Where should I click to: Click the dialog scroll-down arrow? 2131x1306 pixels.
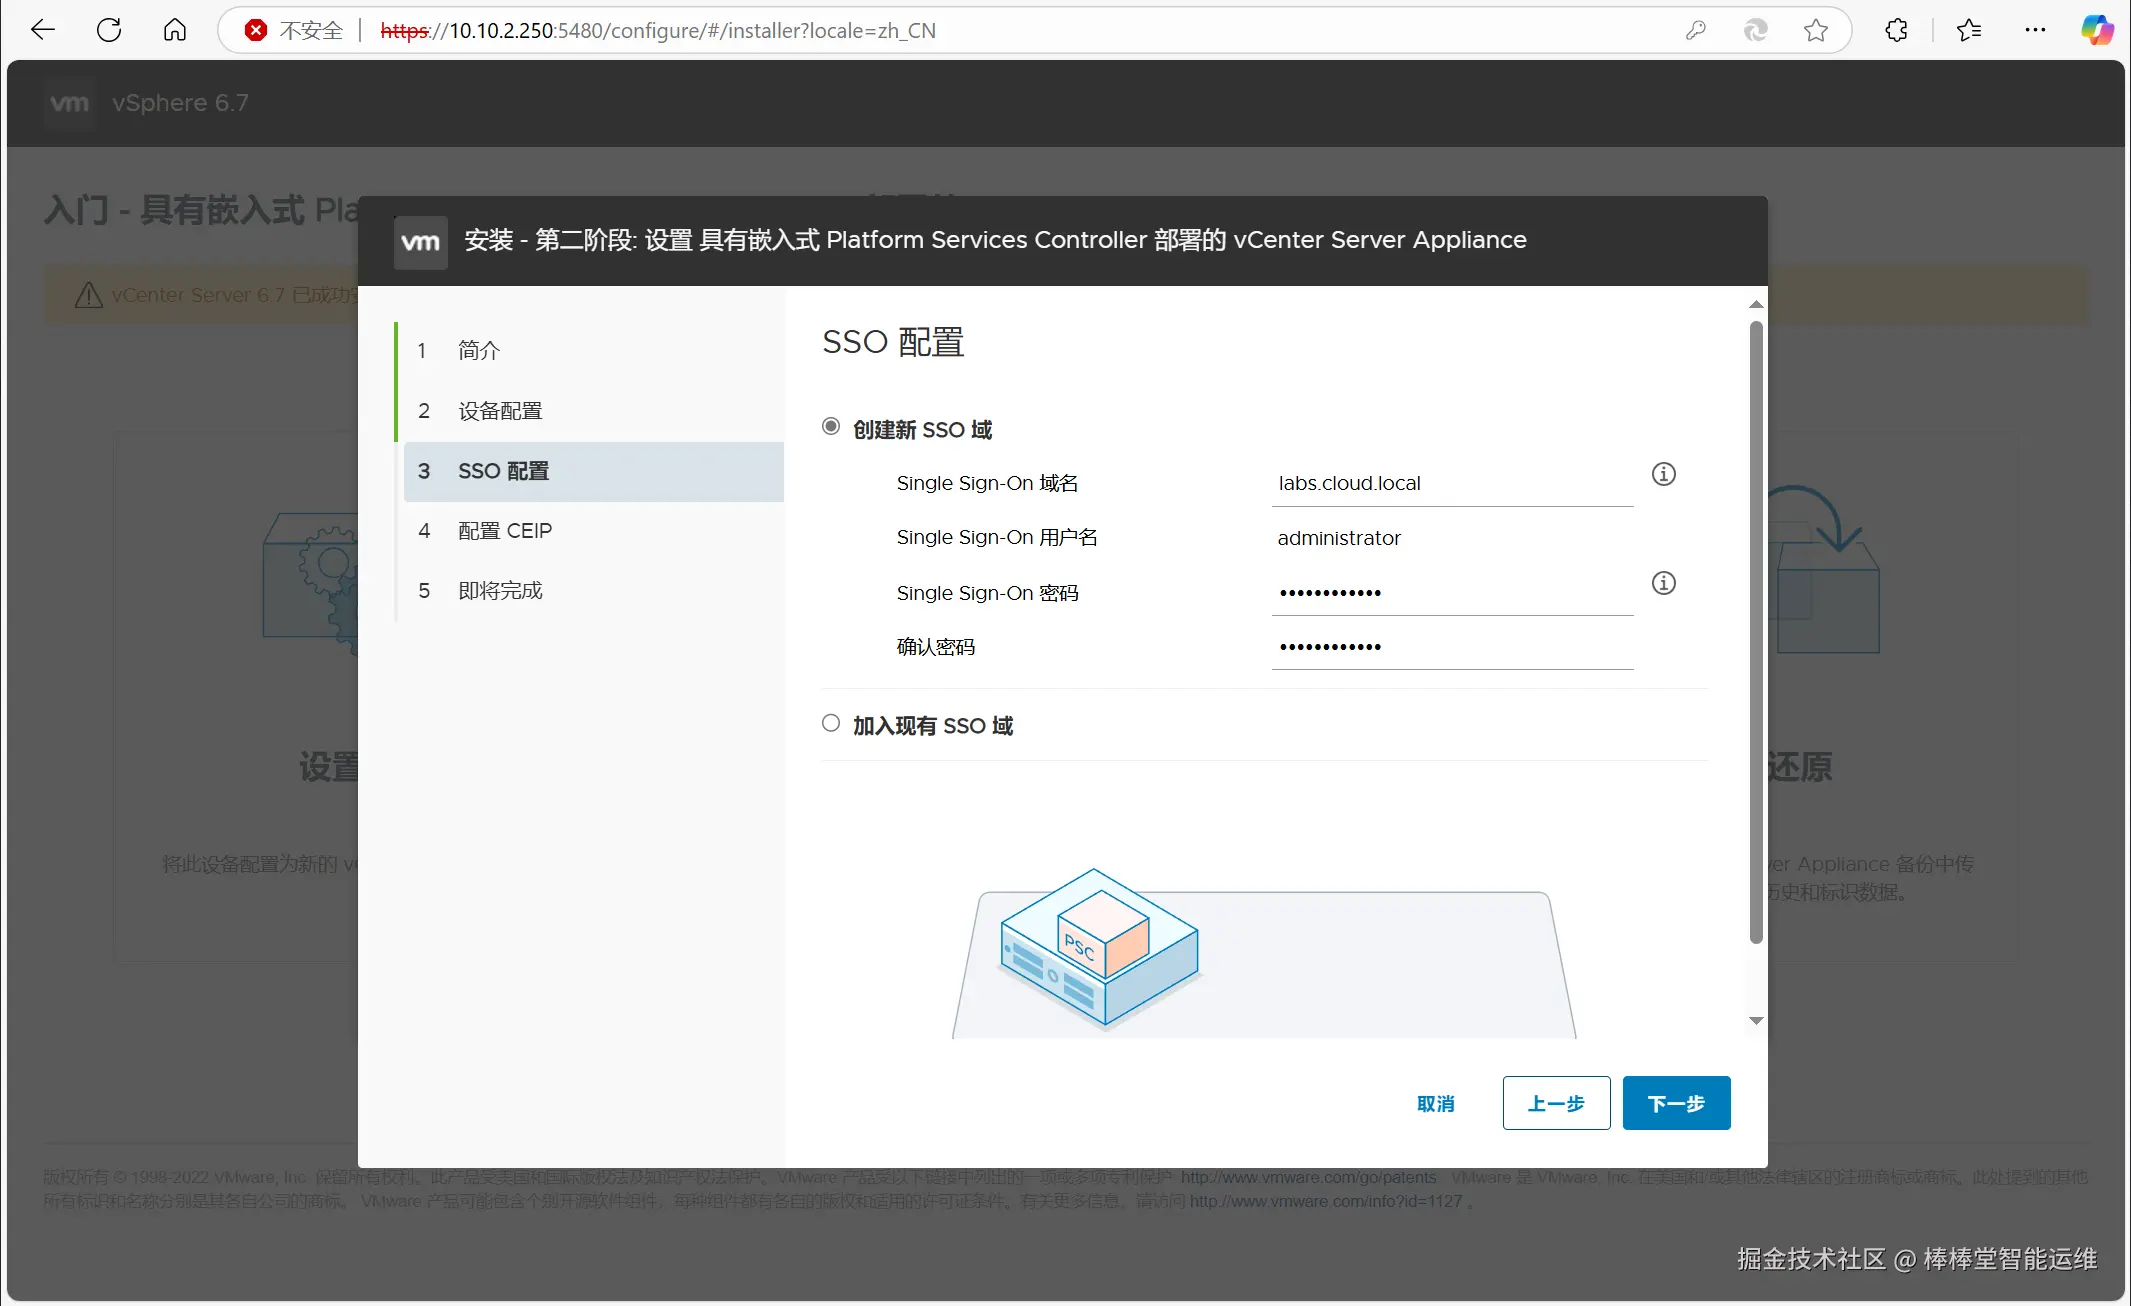(1756, 1021)
